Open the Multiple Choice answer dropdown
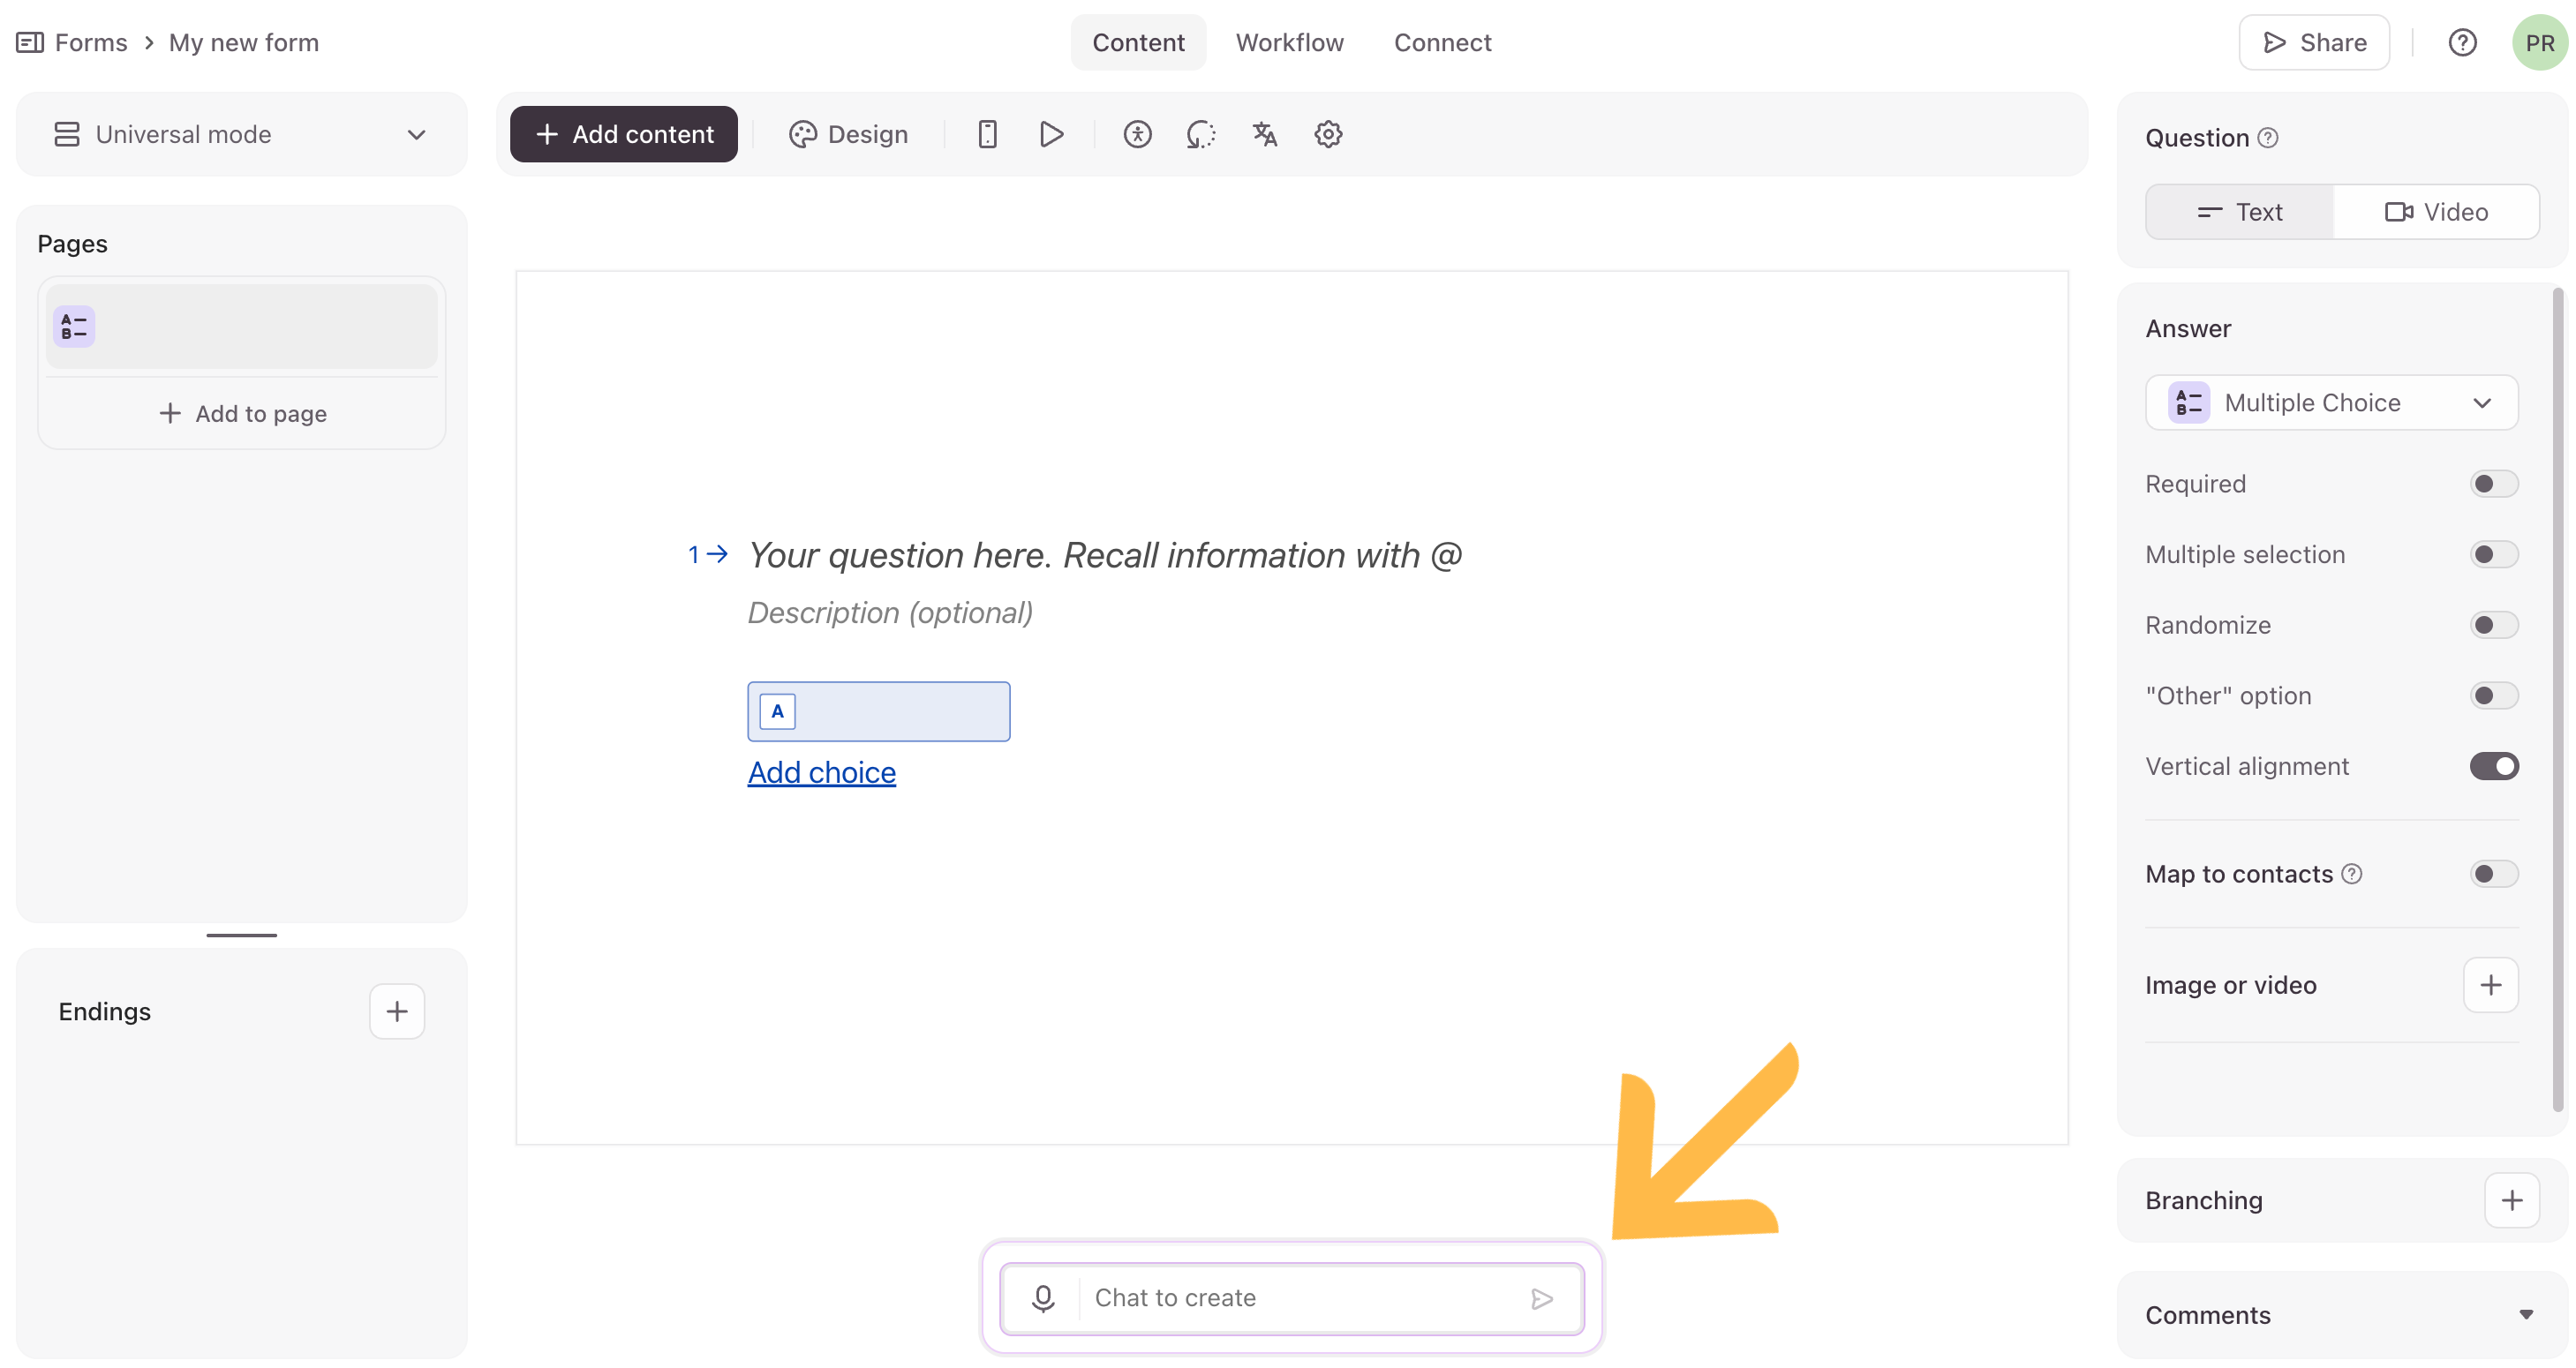This screenshot has height=1368, width=2576. pos(2331,403)
